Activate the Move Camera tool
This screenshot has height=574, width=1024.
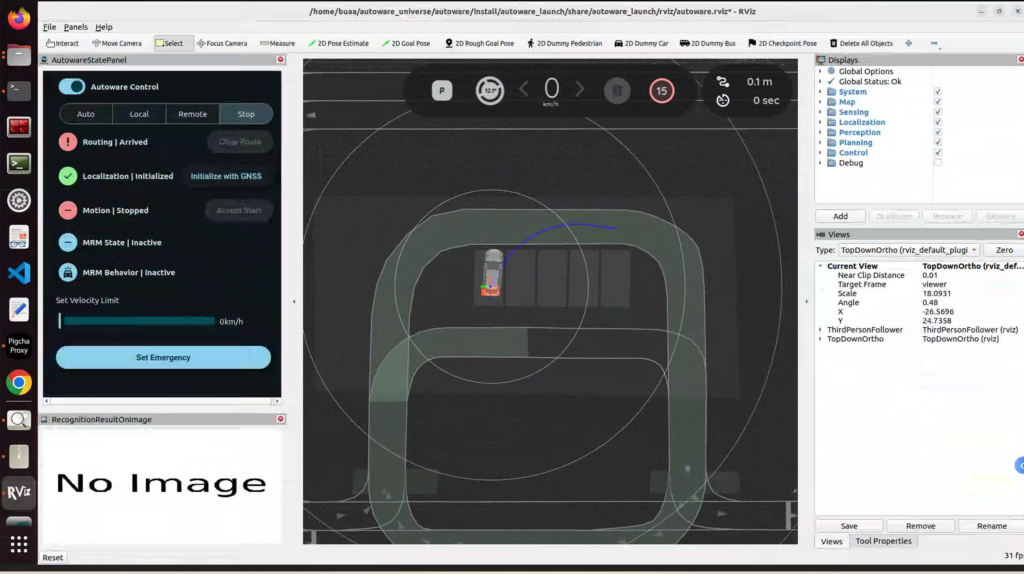(x=117, y=43)
